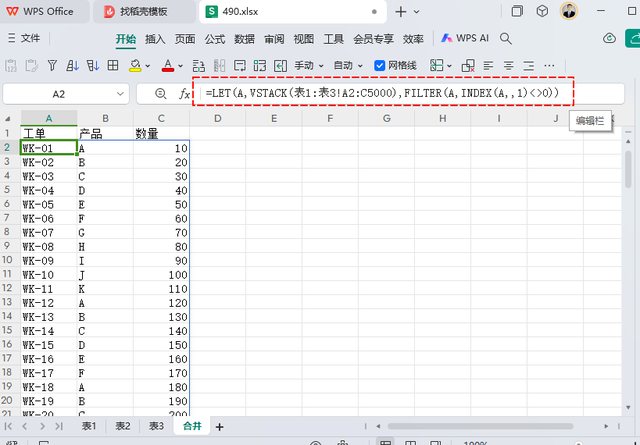Add a new sheet with plus button
This screenshot has width=640, height=445.
click(220, 427)
